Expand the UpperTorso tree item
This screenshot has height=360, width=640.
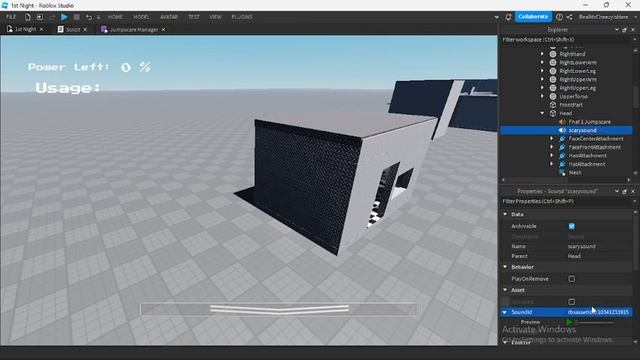click(542, 96)
